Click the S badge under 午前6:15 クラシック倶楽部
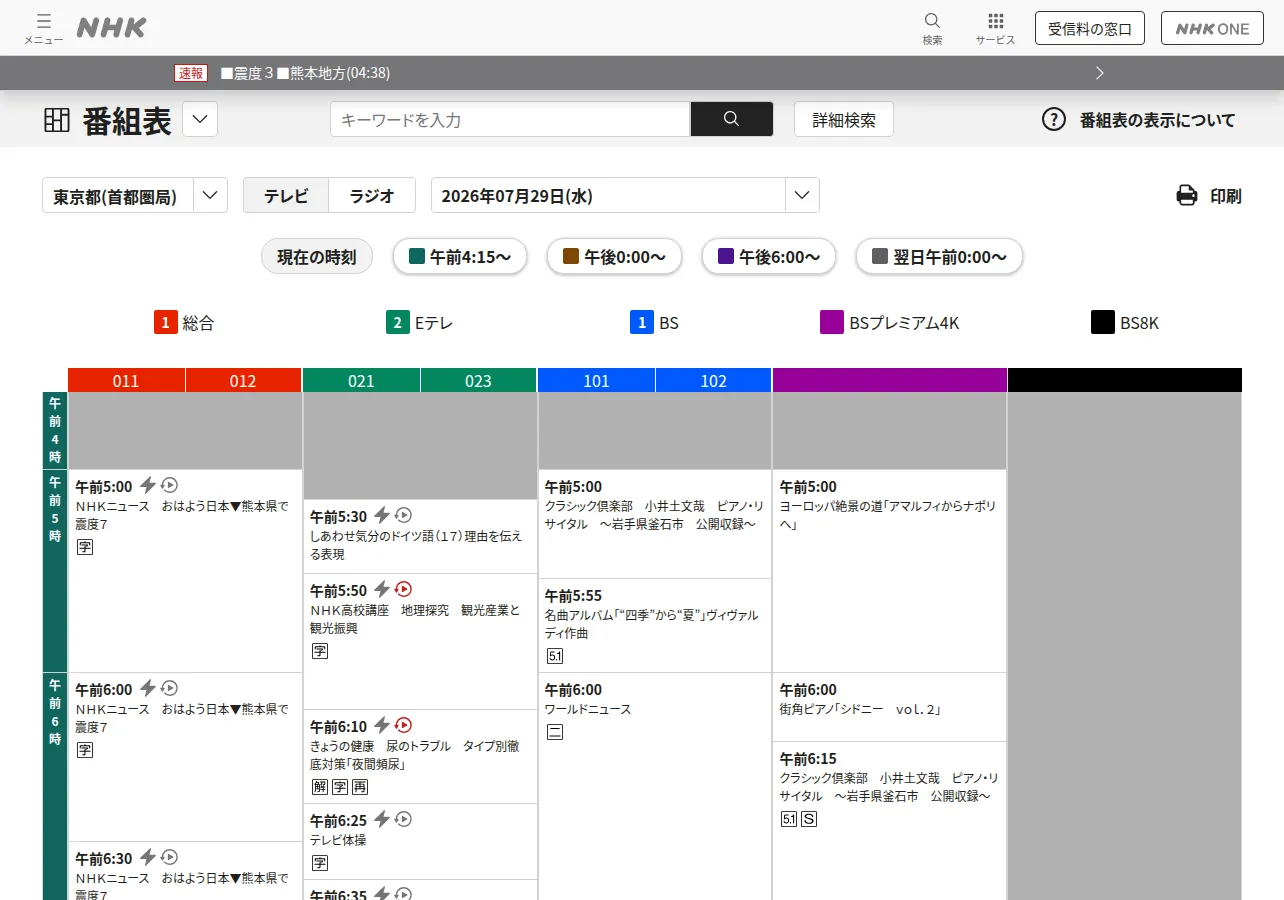 coord(809,819)
